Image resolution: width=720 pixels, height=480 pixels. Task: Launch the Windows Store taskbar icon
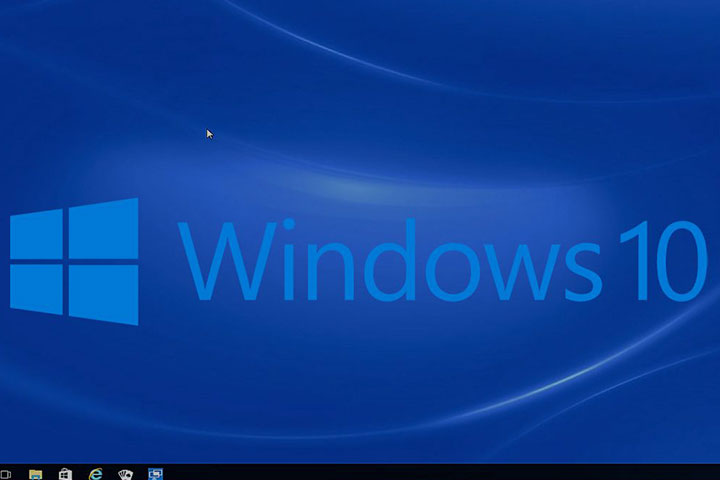[x=66, y=474]
